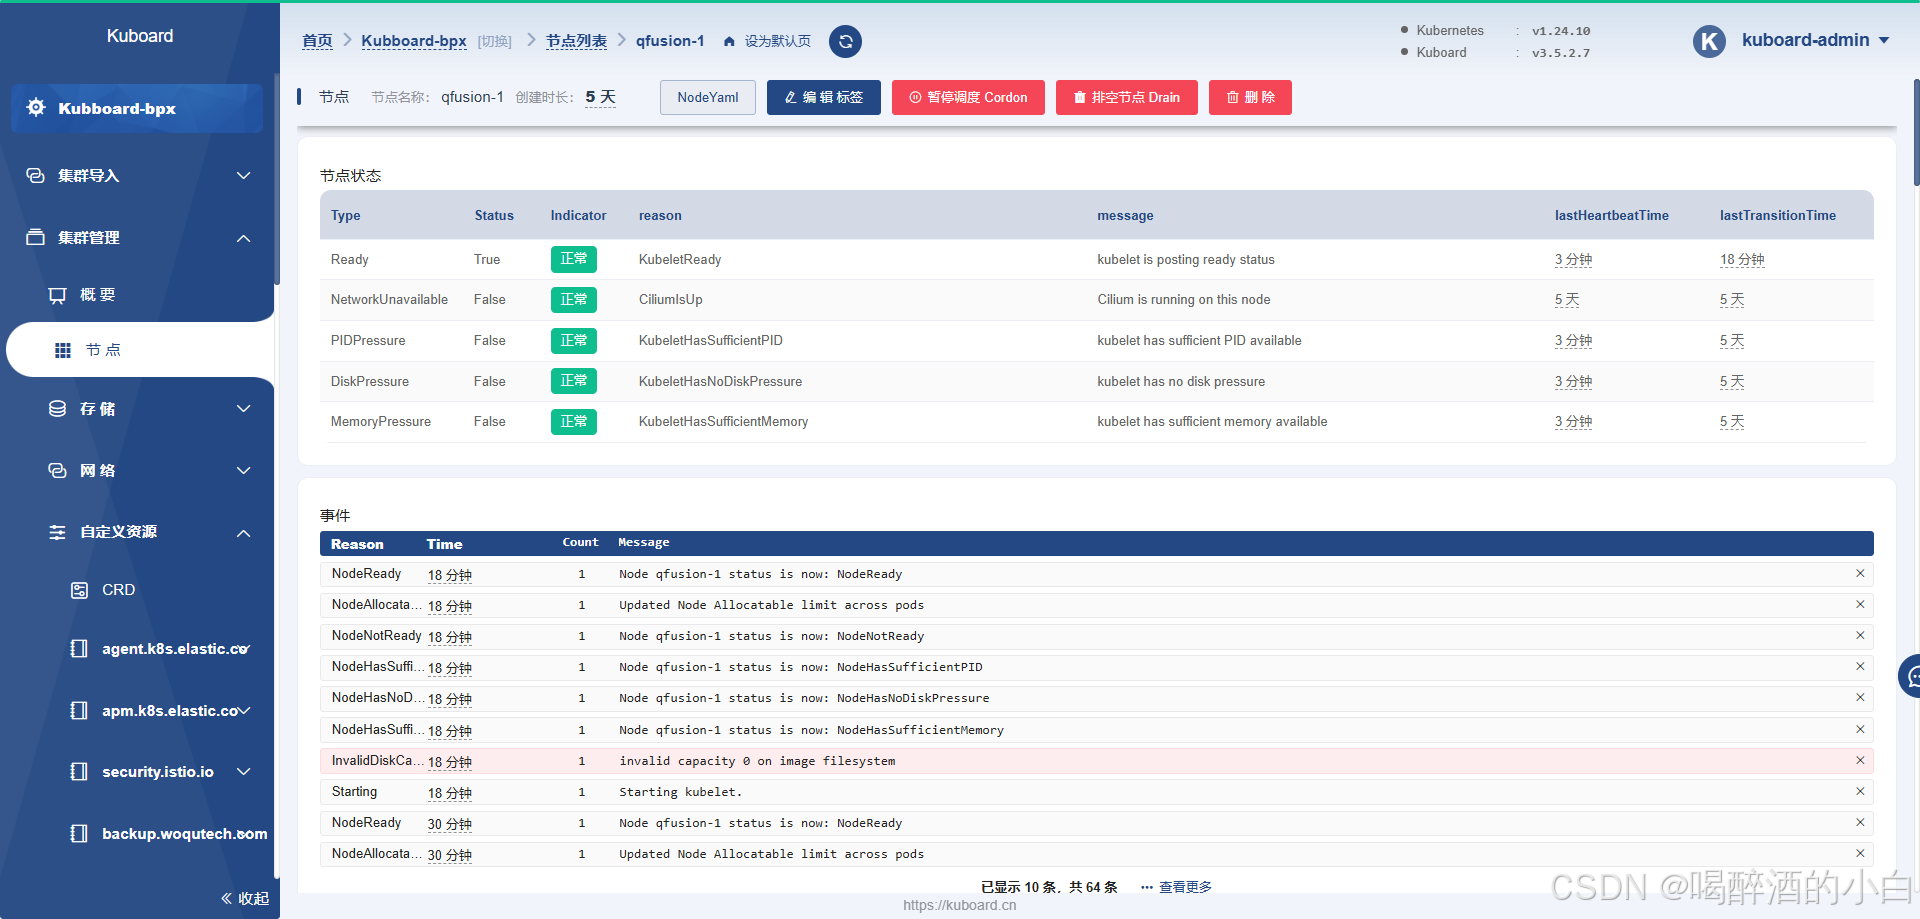The height and width of the screenshot is (919, 1920).
Task: Dismiss the InvalidDiskCapacity event row
Action: [1860, 761]
